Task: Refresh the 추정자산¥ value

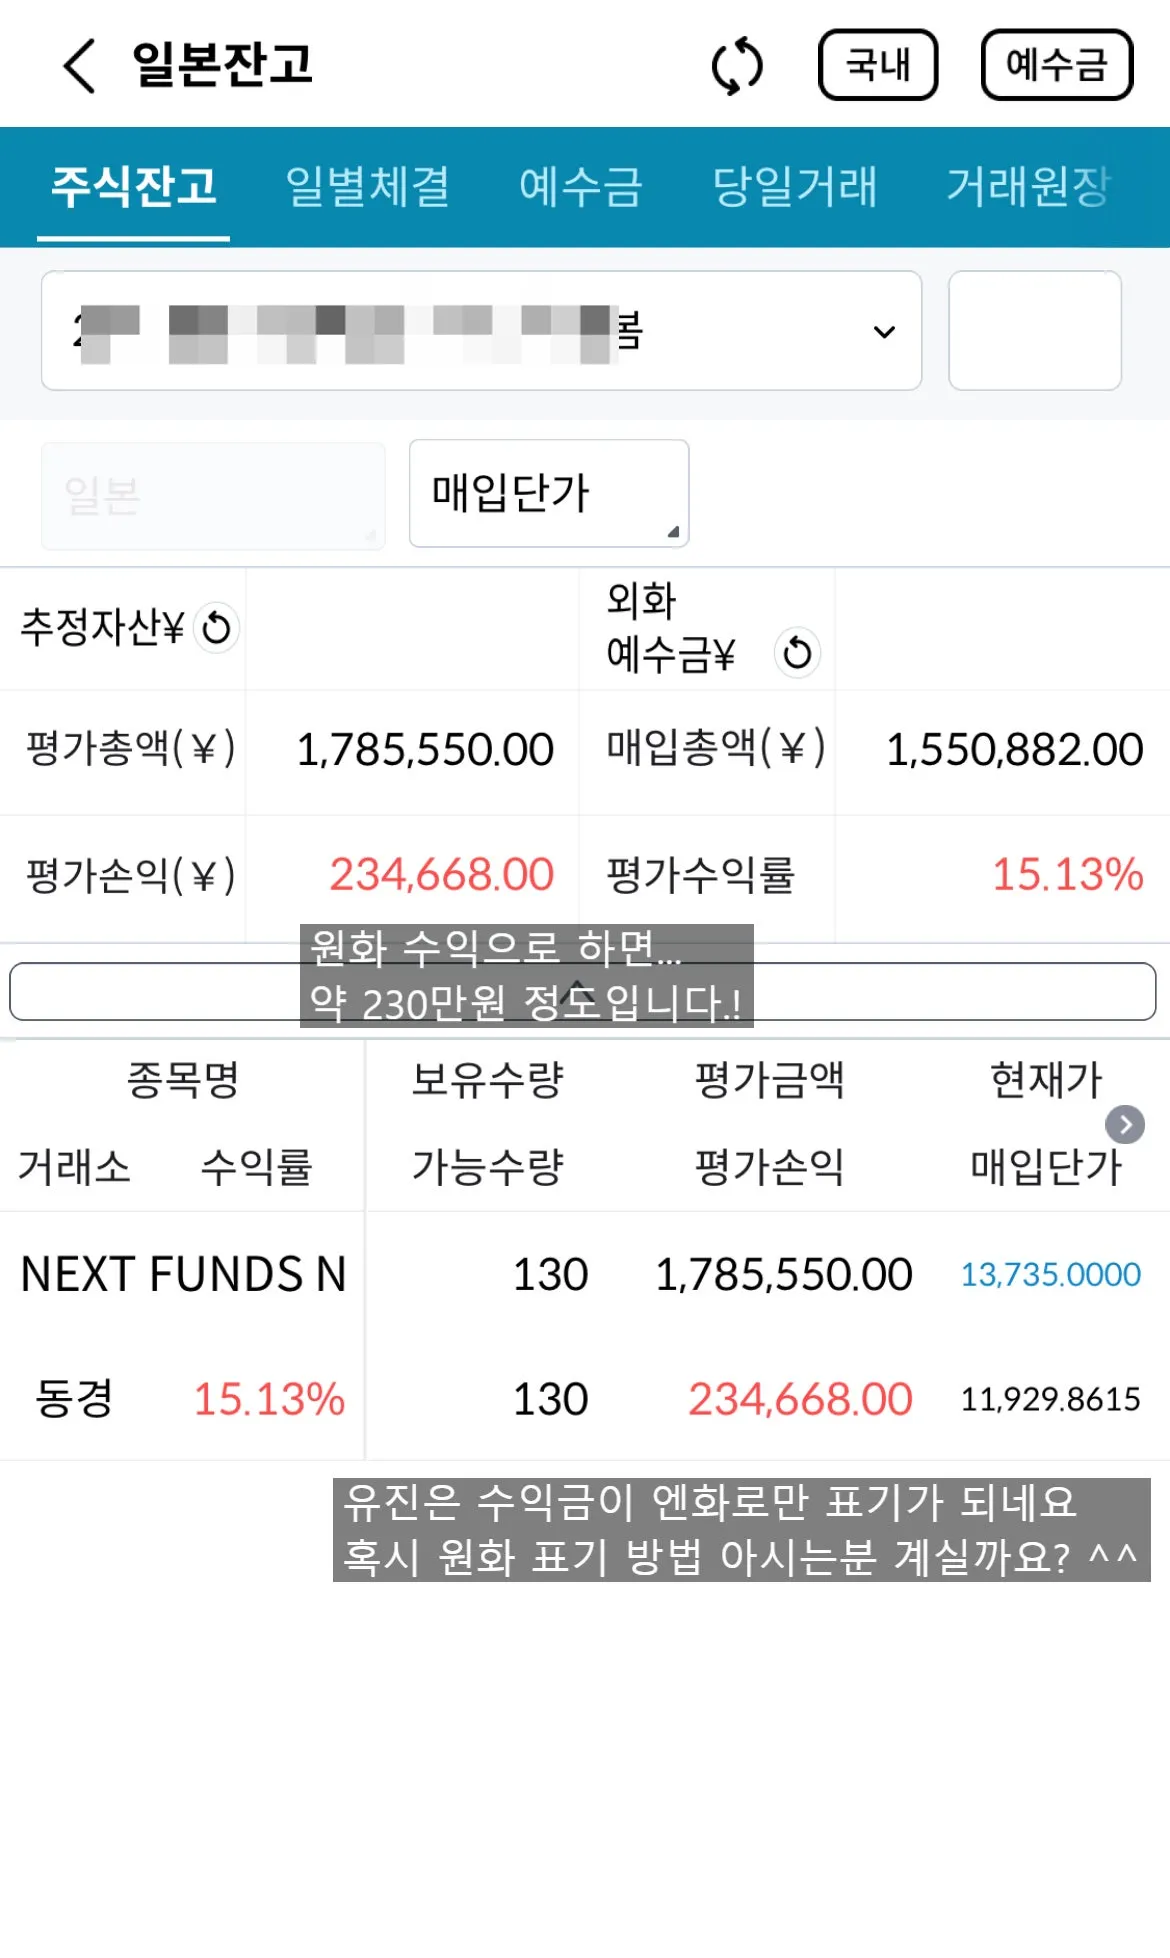Action: [x=216, y=629]
